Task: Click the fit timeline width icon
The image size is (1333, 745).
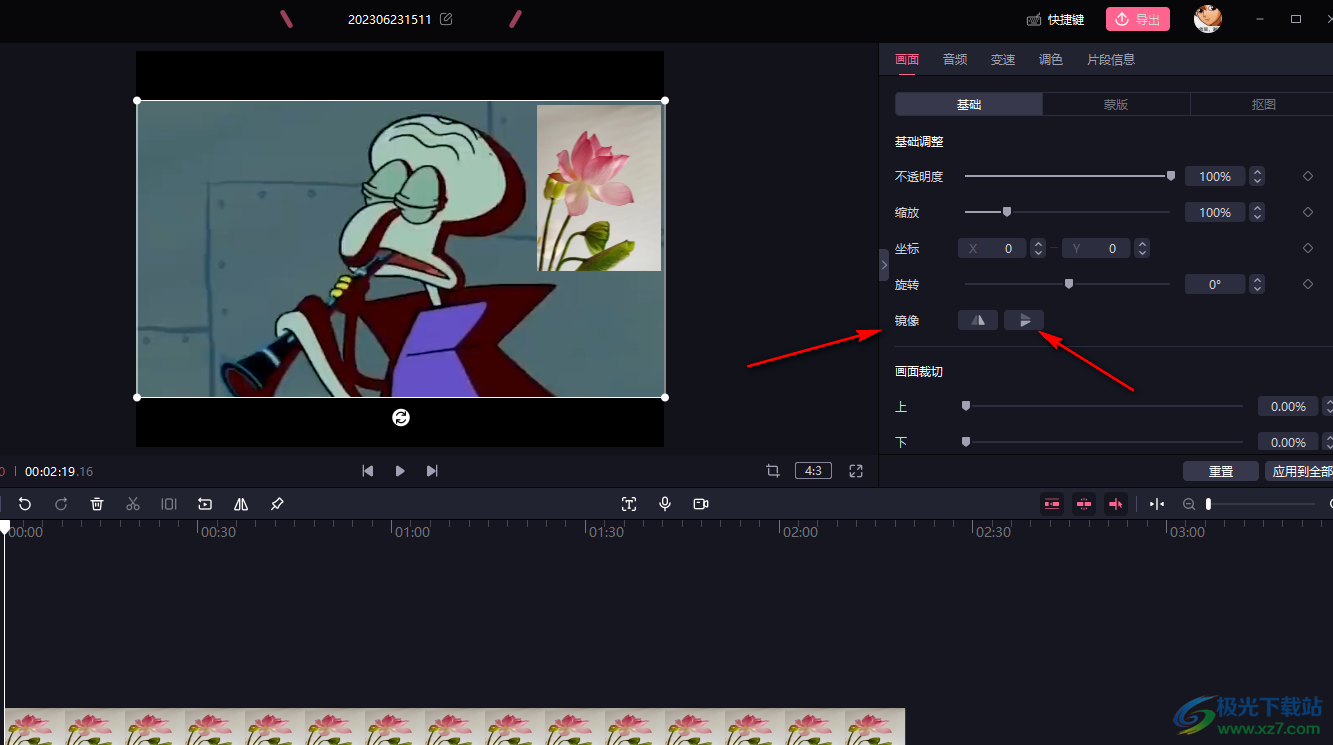Action: (x=1157, y=504)
